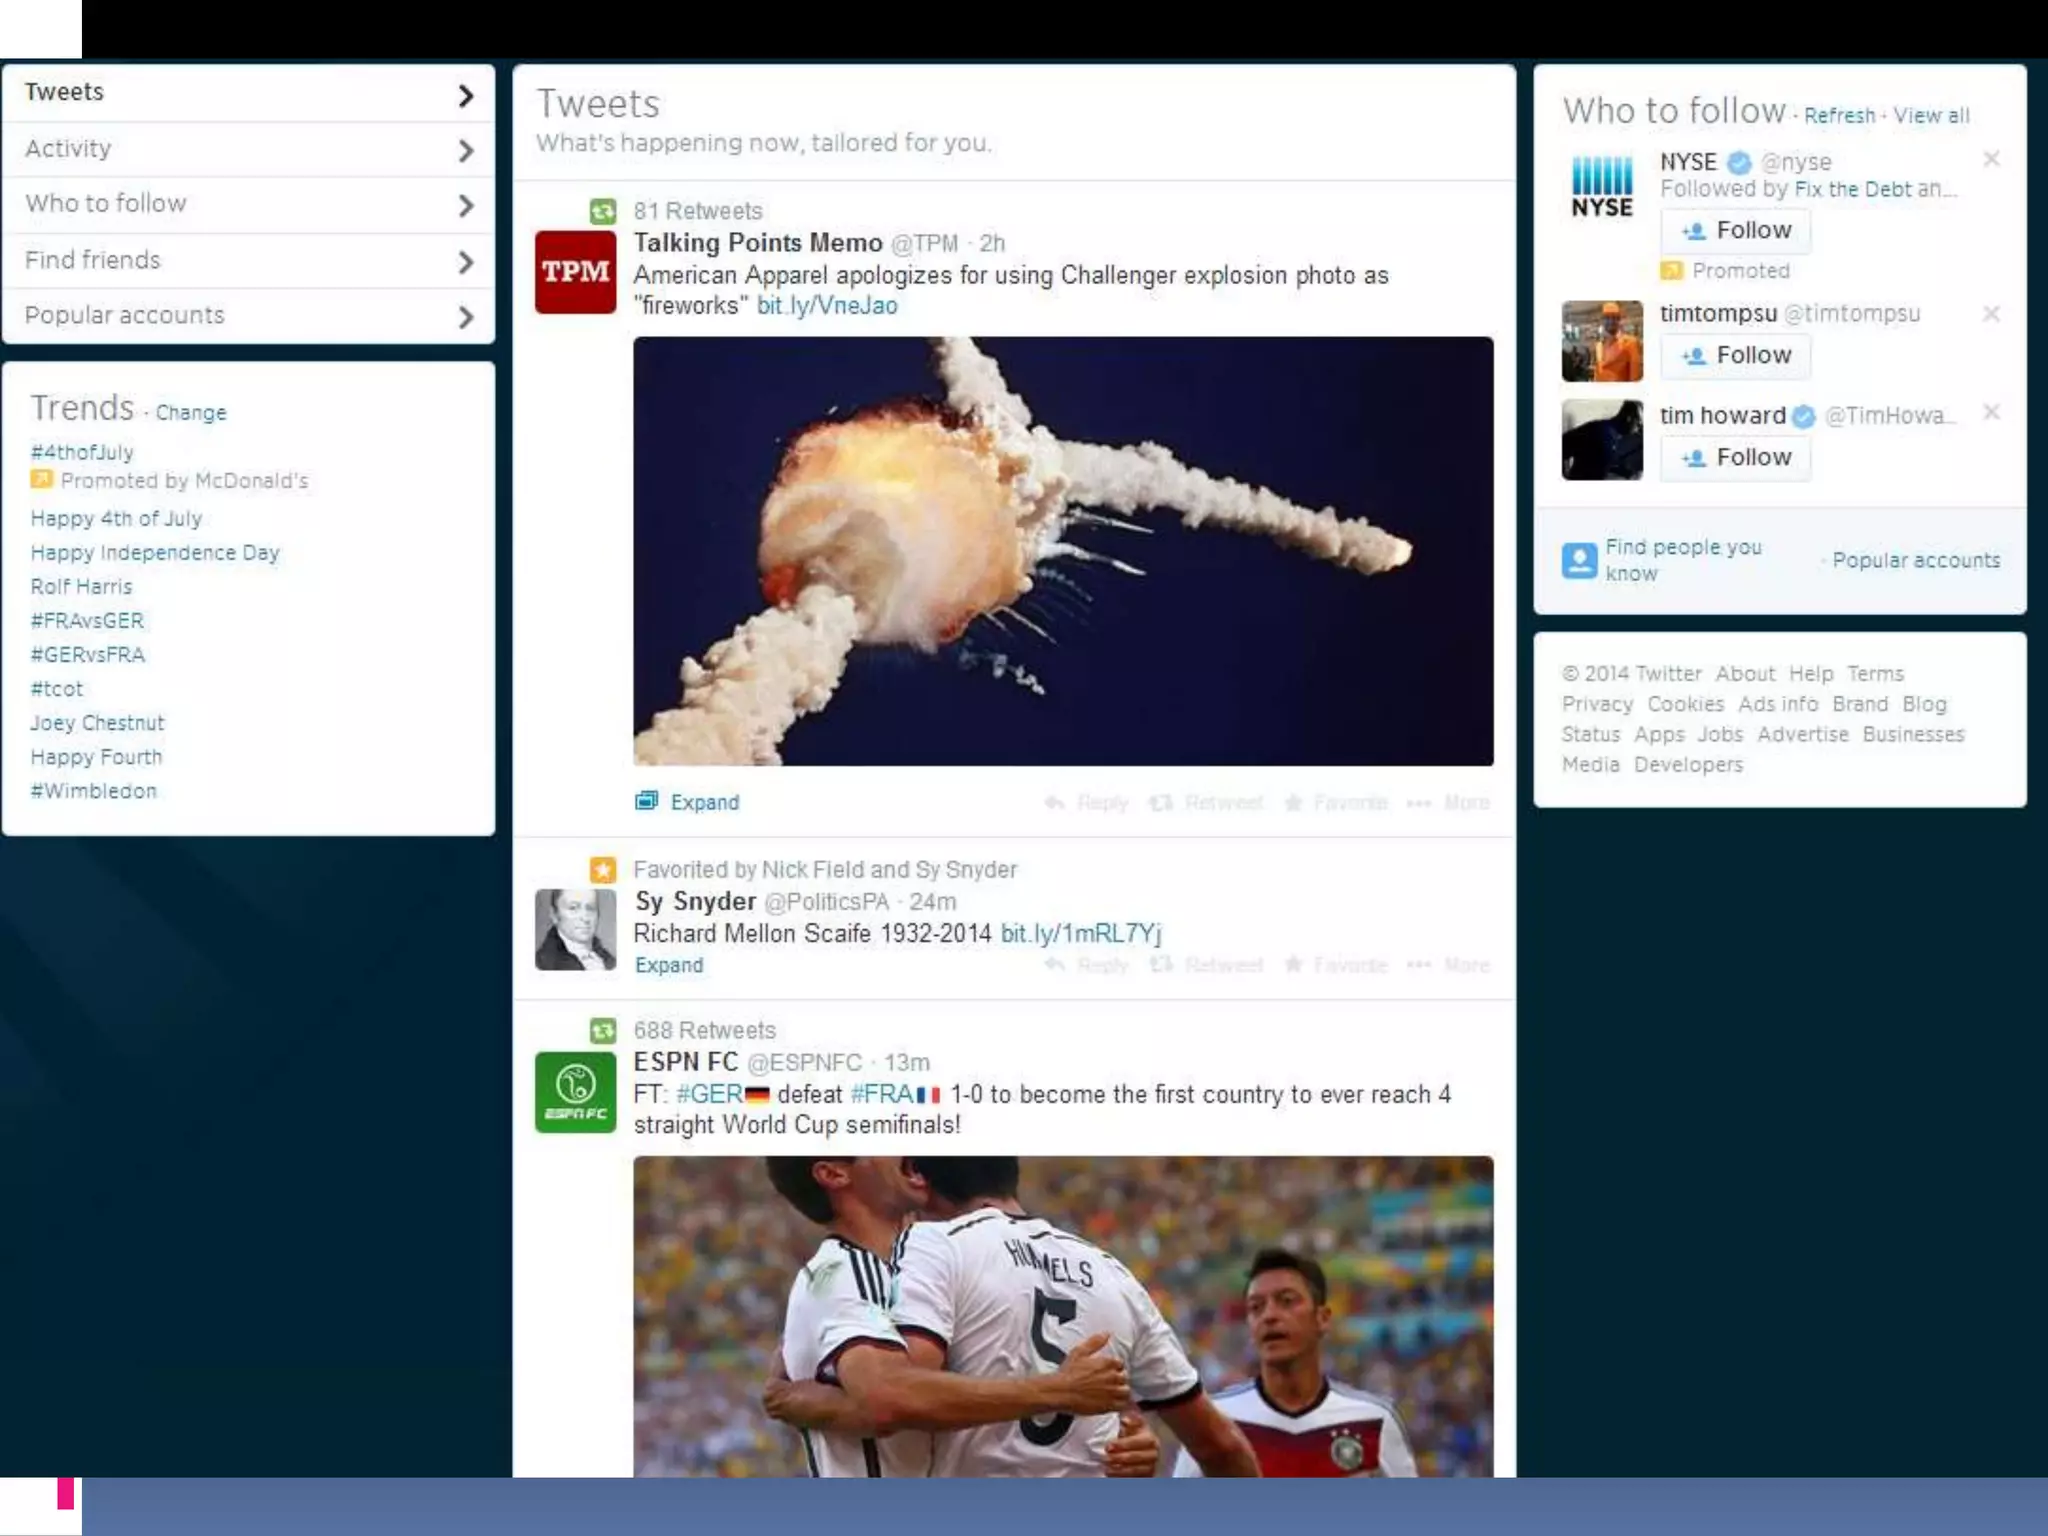Click Find people you know
This screenshot has width=2048, height=1536.
click(x=1683, y=560)
